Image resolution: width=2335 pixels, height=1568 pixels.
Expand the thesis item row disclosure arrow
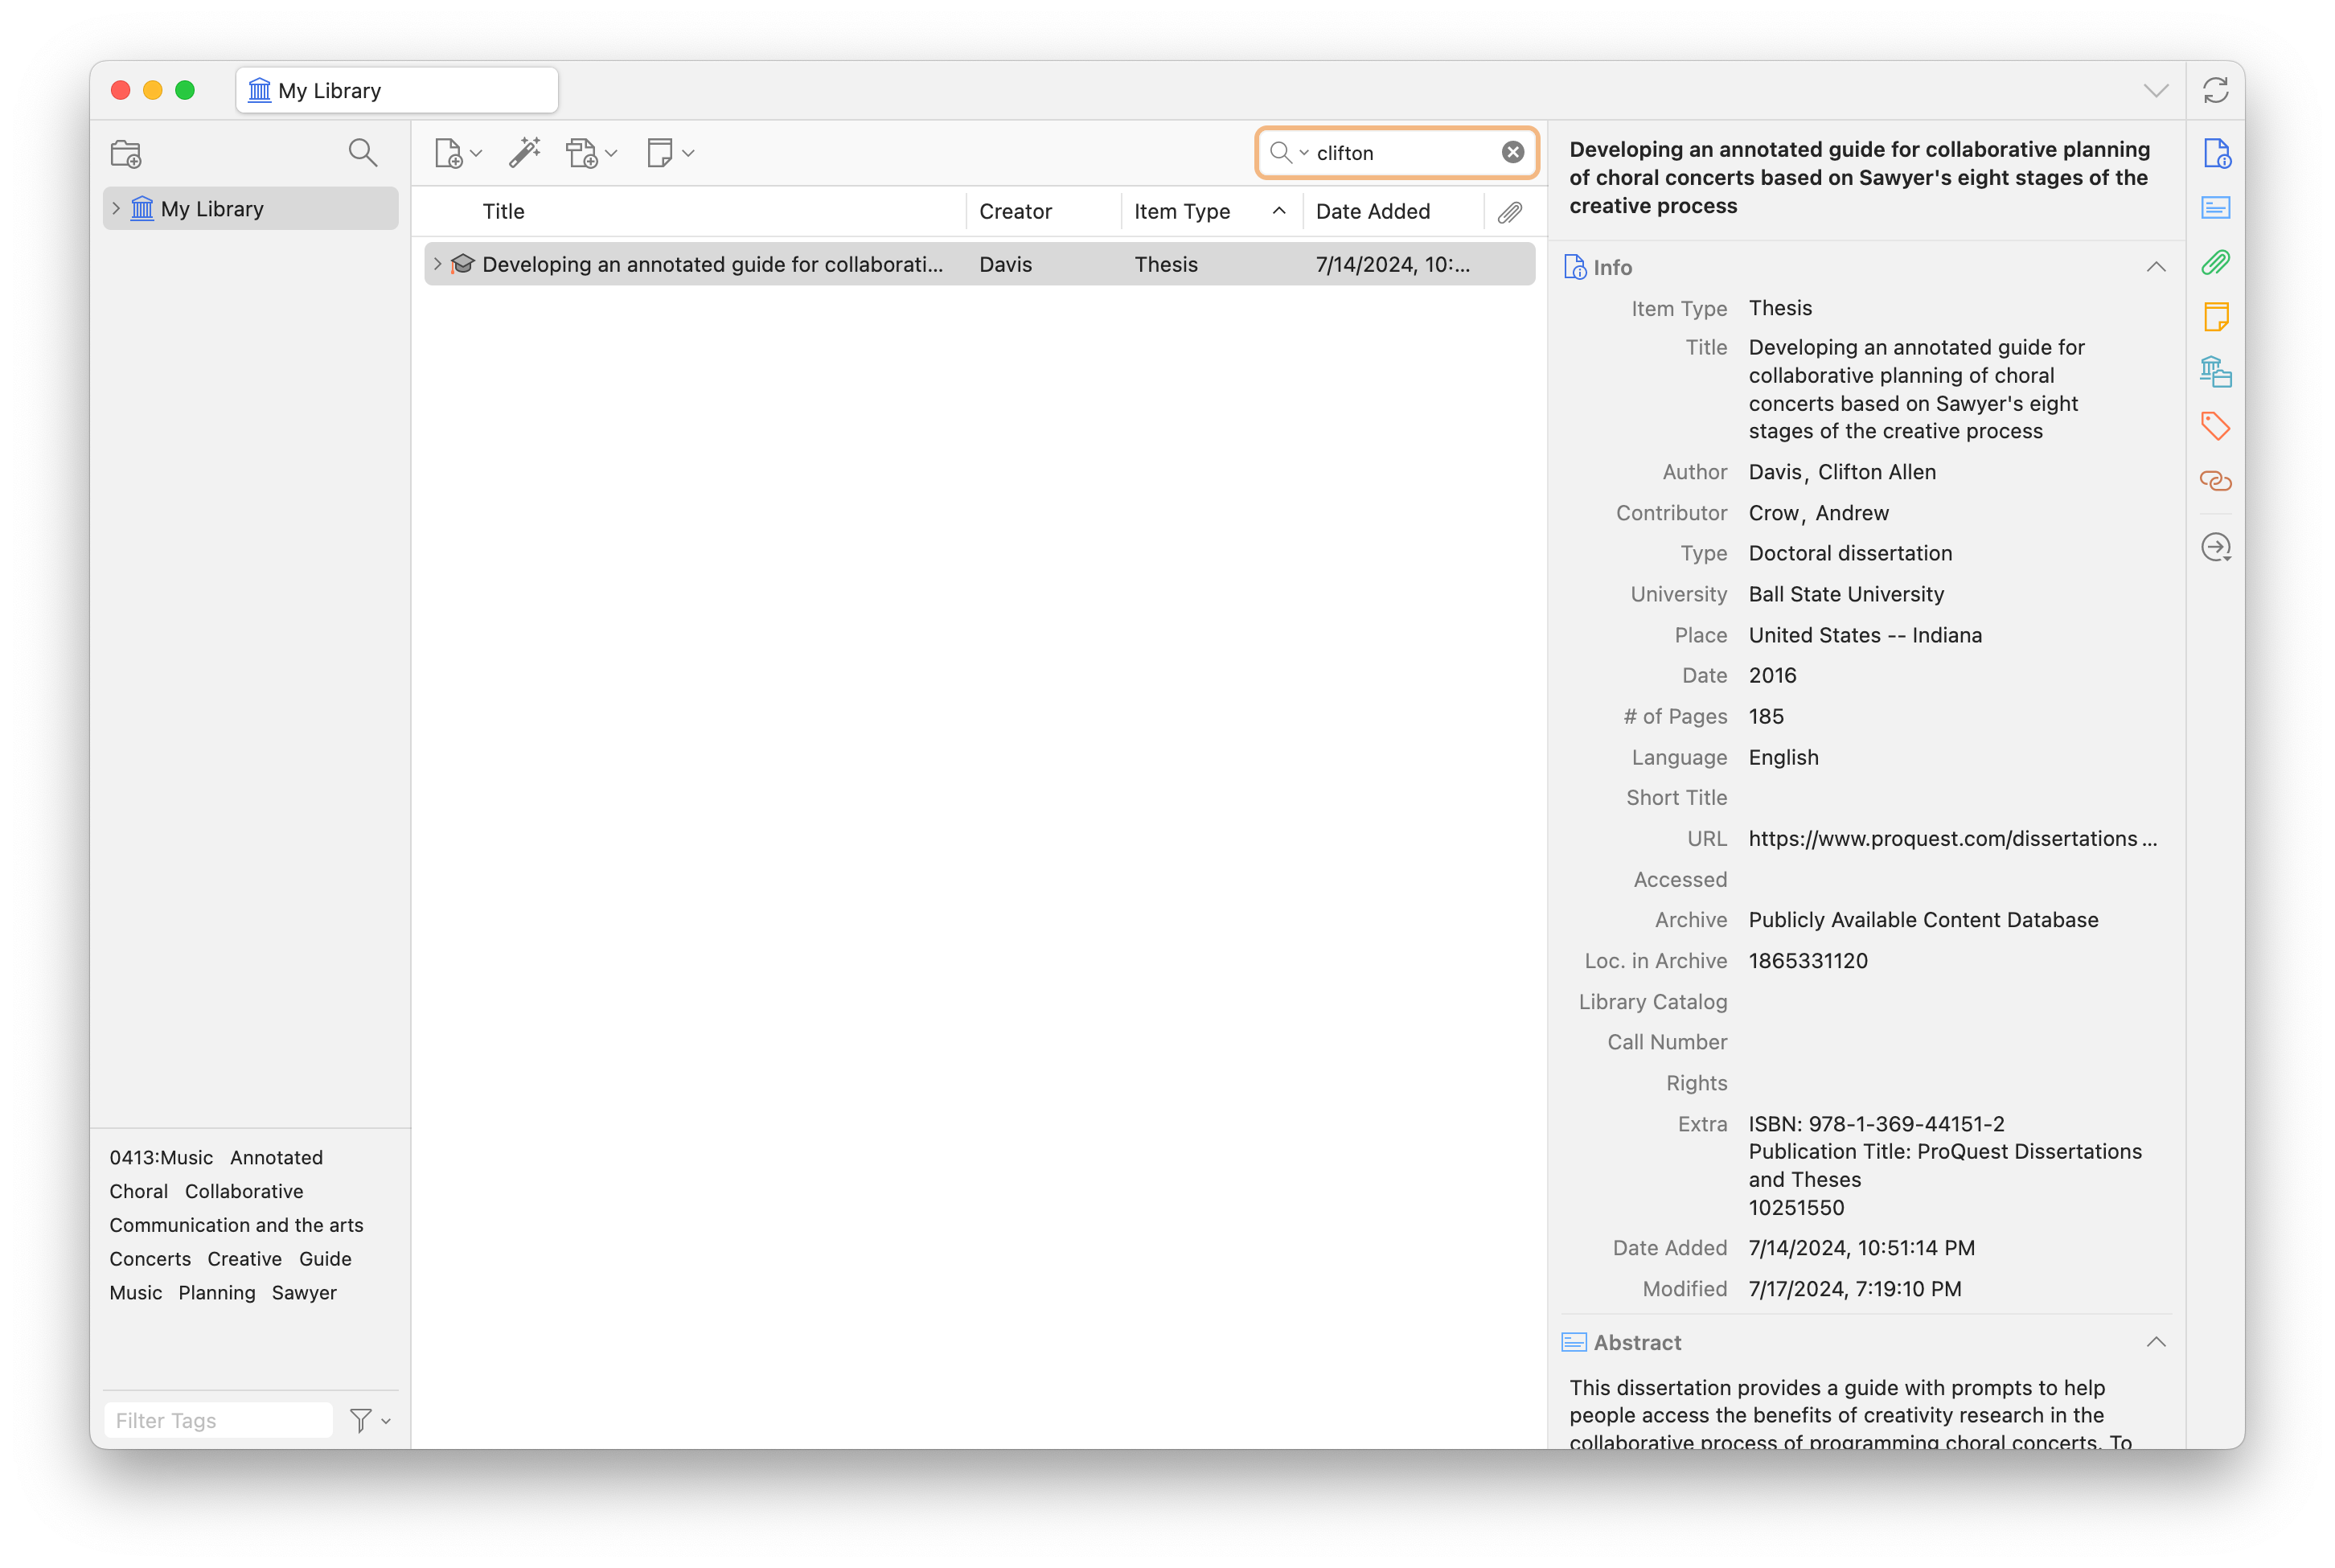click(x=437, y=264)
